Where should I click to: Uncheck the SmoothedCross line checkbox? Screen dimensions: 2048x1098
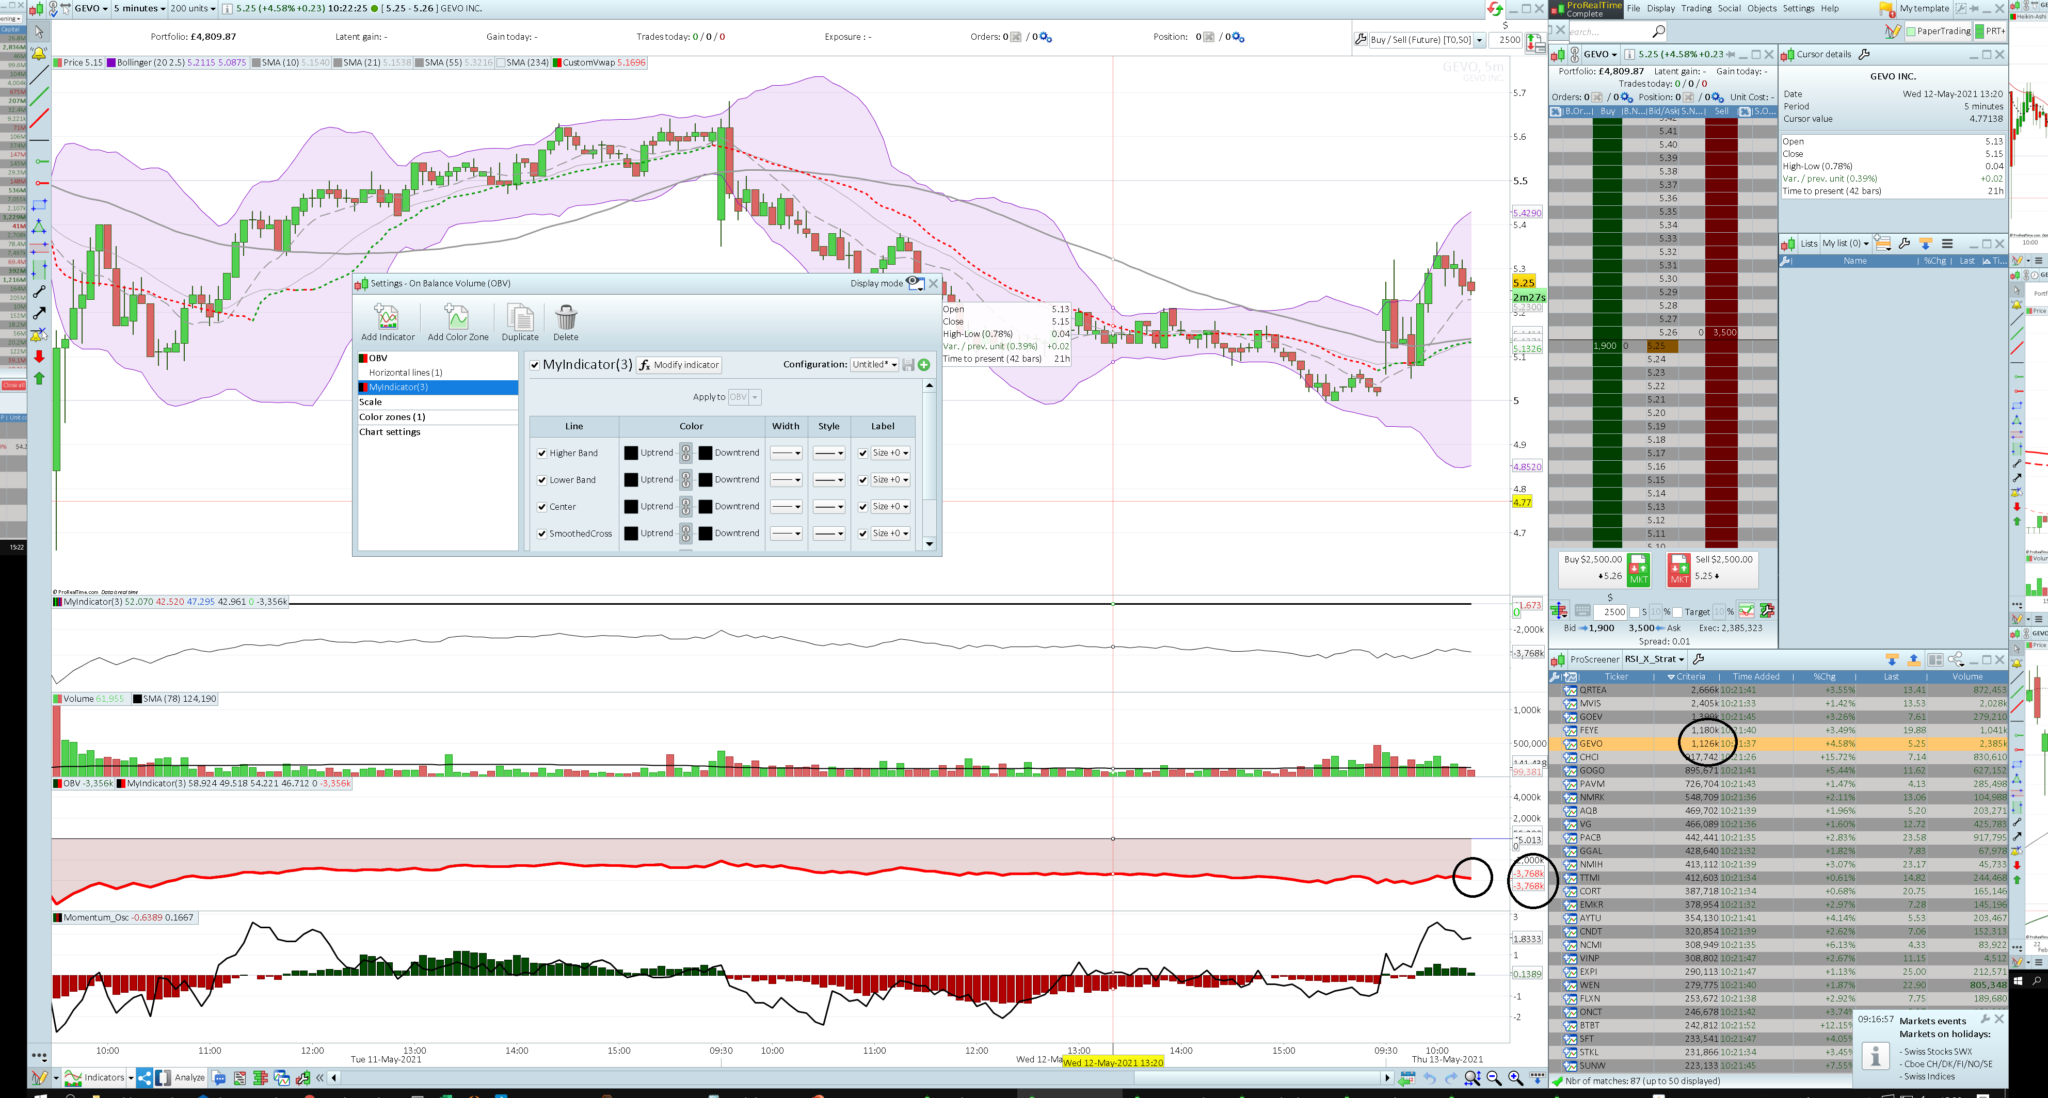542,534
